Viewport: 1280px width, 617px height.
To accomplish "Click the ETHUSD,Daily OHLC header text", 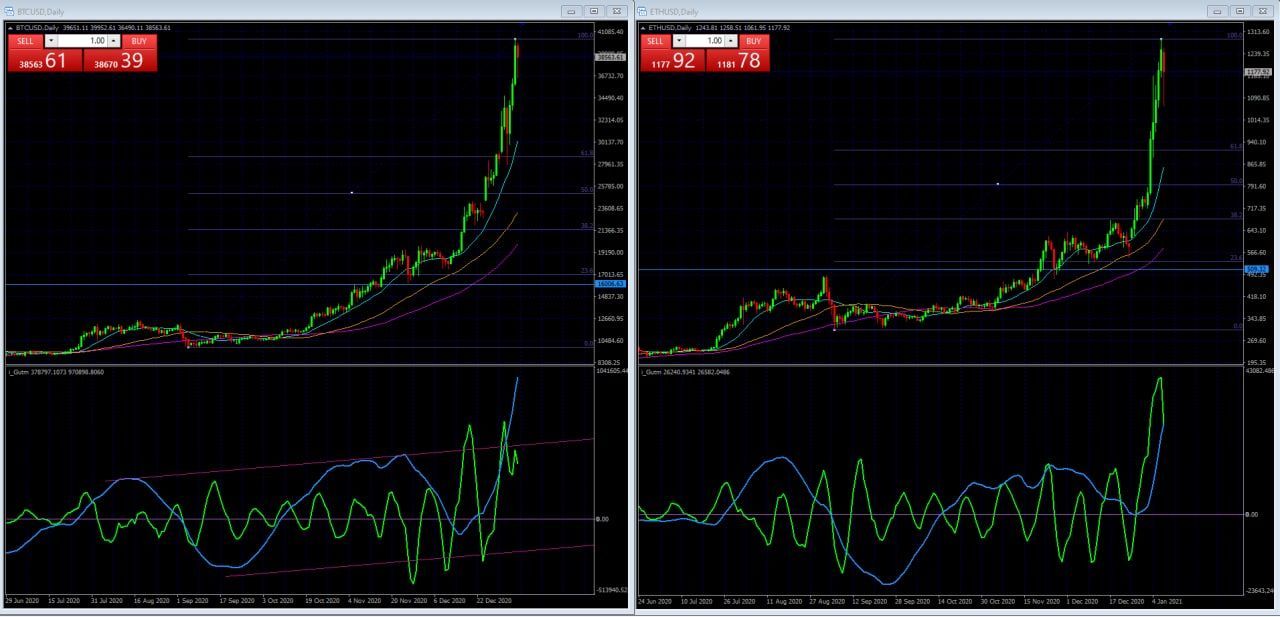I will pos(719,28).
